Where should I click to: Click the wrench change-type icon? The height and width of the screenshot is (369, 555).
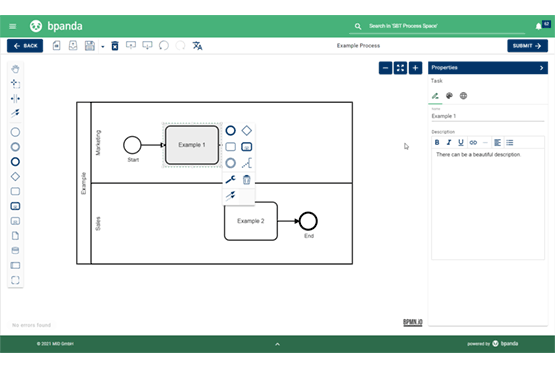pyautogui.click(x=230, y=180)
